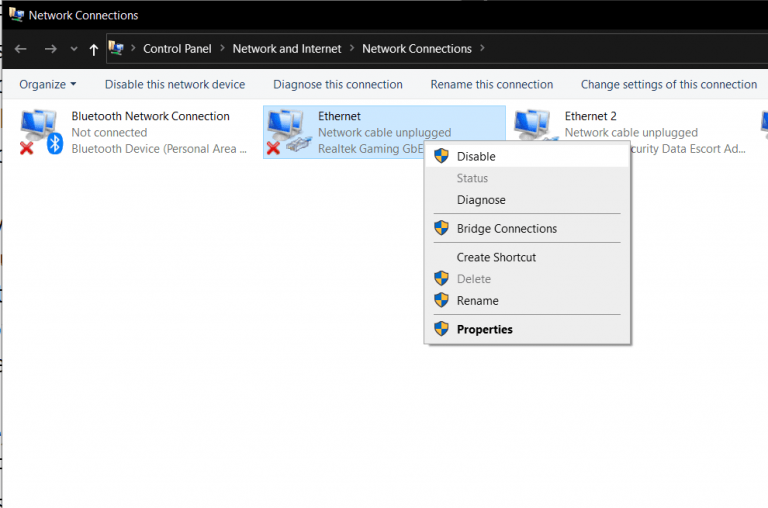Select Disable in the context menu
Screen dimensions: 768x508
[x=476, y=156]
